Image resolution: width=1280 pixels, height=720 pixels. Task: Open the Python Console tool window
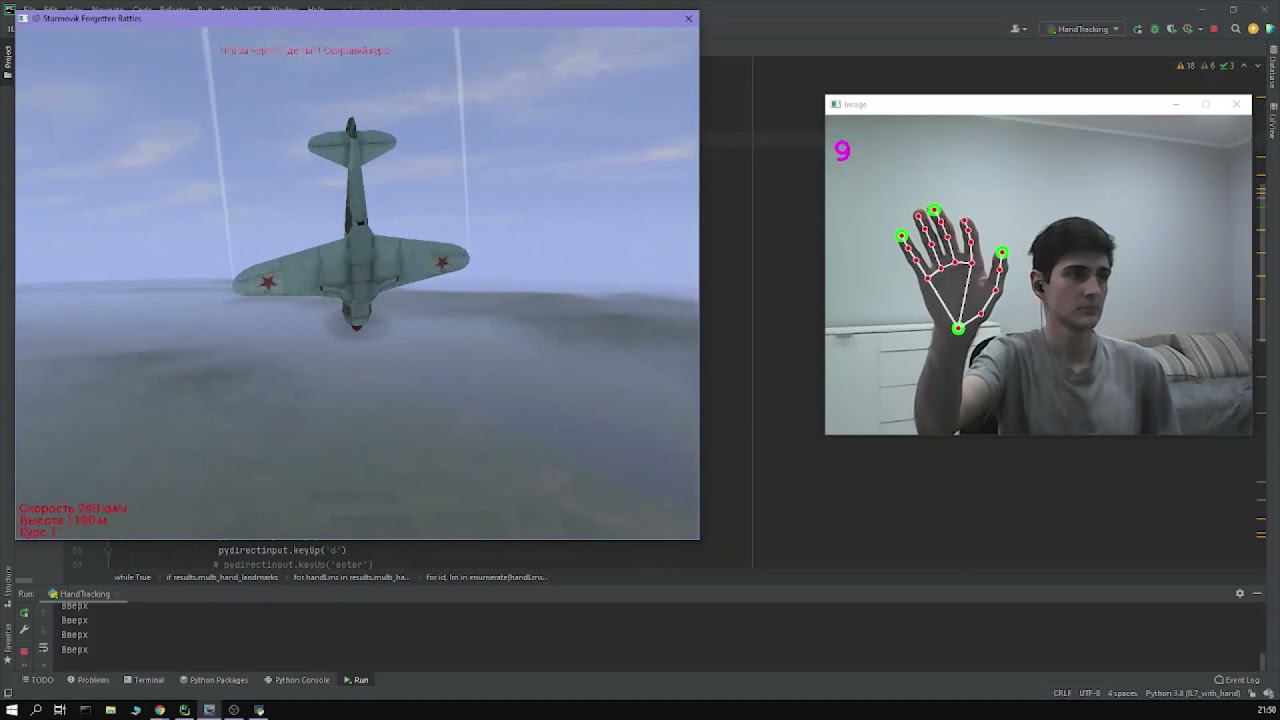coord(296,680)
